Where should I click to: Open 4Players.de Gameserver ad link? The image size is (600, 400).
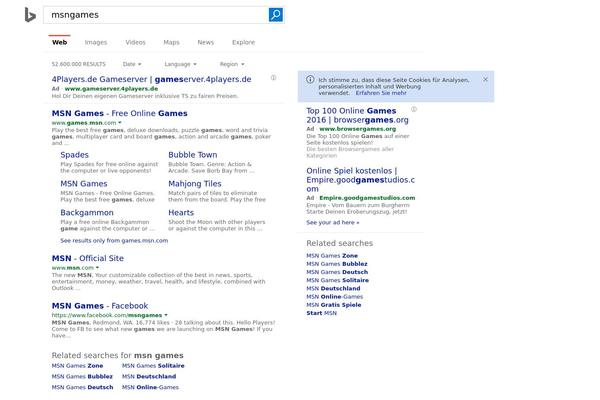tap(152, 79)
